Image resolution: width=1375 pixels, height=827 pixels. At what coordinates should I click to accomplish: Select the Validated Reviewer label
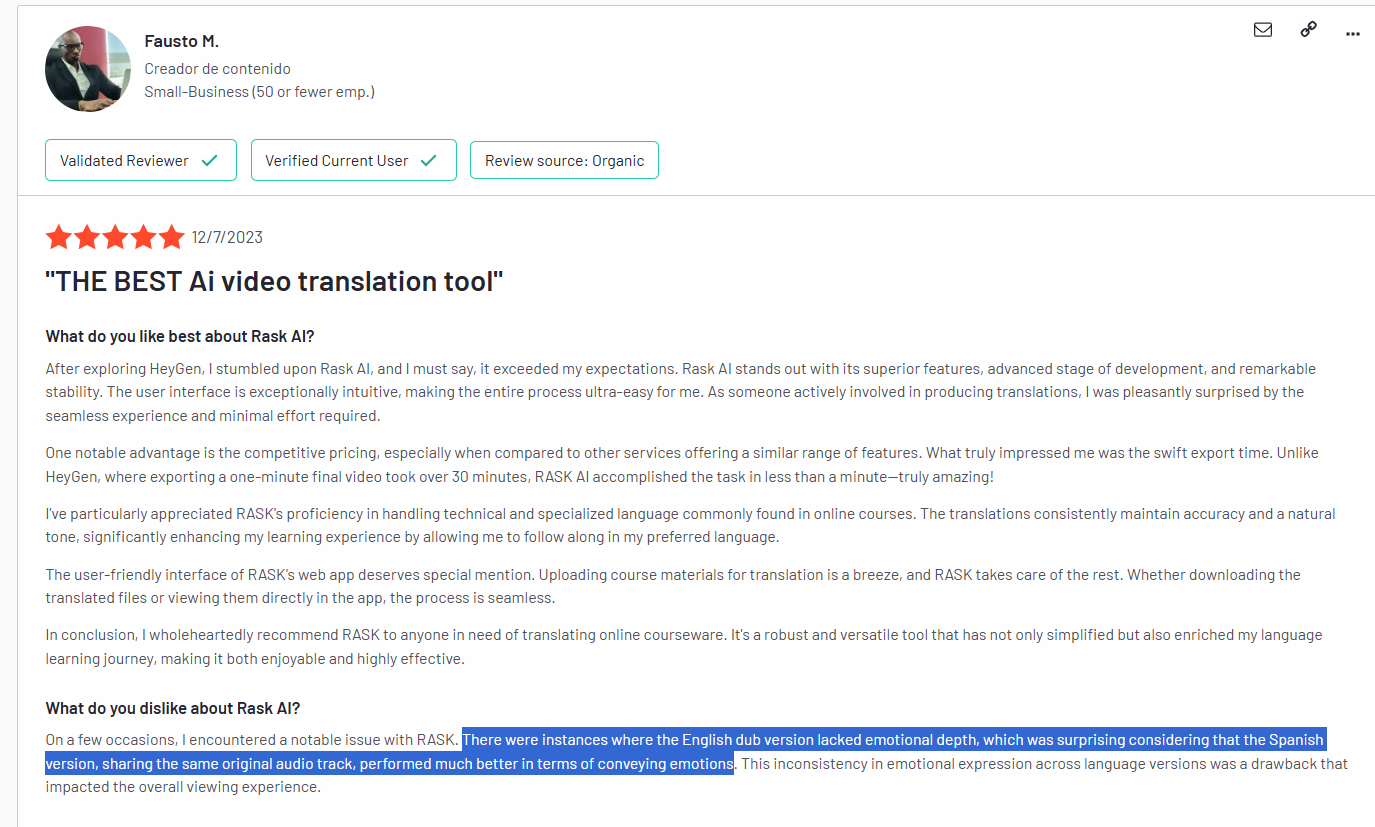(124, 160)
